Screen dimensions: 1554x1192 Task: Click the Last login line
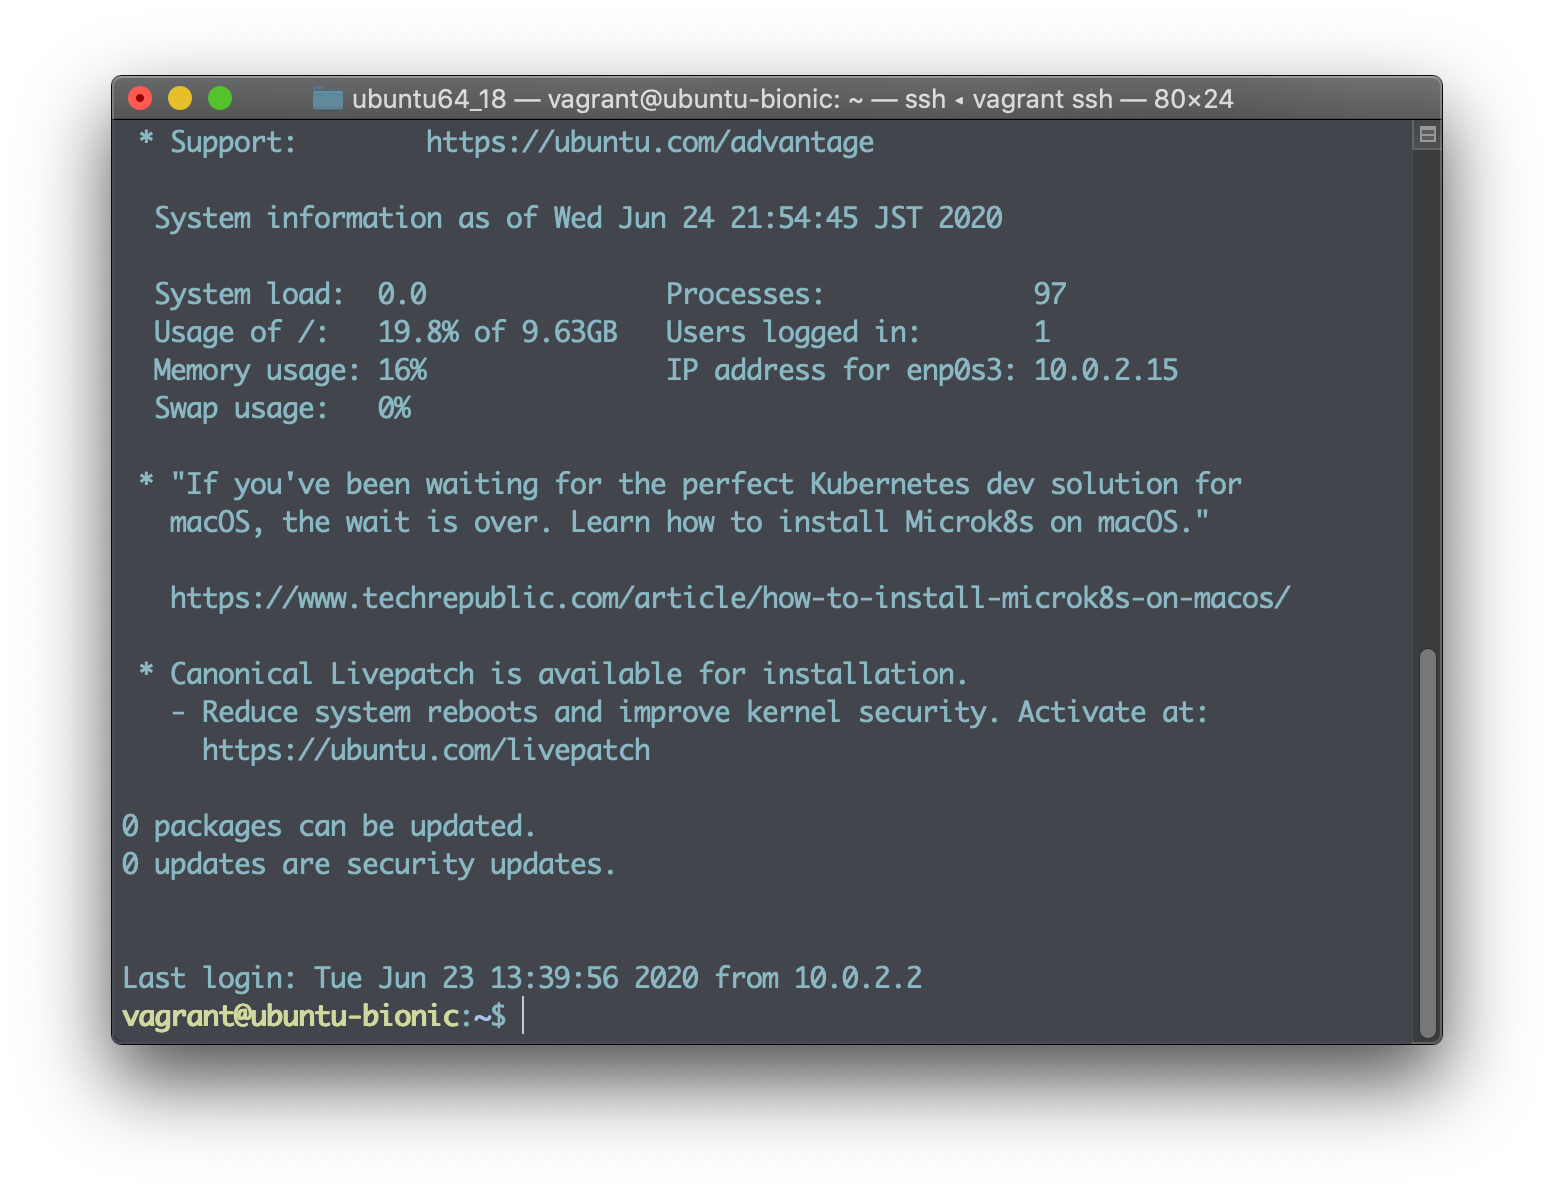pyautogui.click(x=522, y=978)
